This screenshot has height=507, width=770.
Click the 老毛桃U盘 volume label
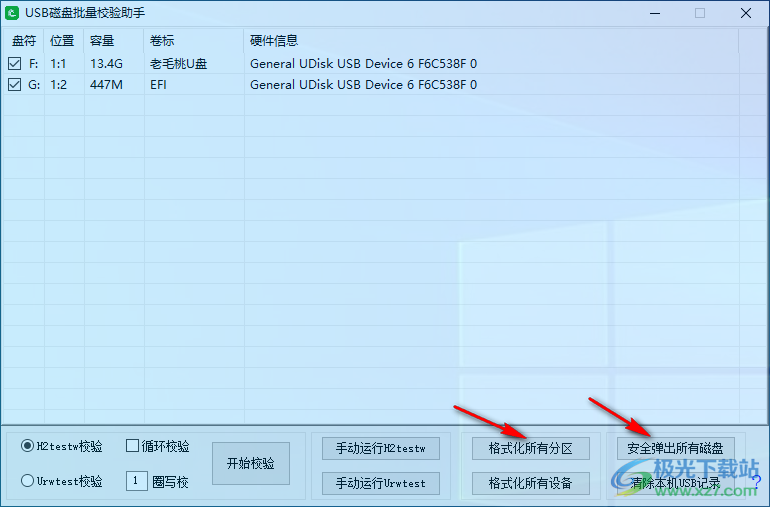(179, 63)
